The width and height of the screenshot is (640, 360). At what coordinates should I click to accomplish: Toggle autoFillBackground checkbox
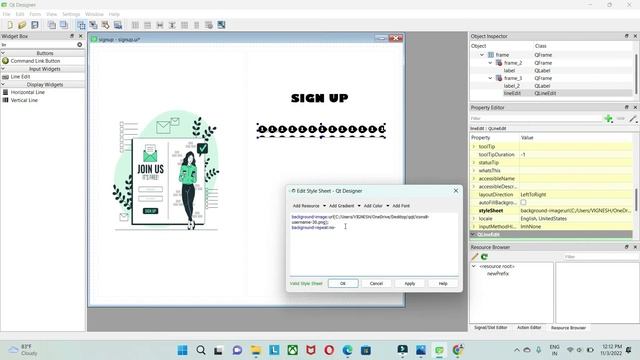[523, 202]
